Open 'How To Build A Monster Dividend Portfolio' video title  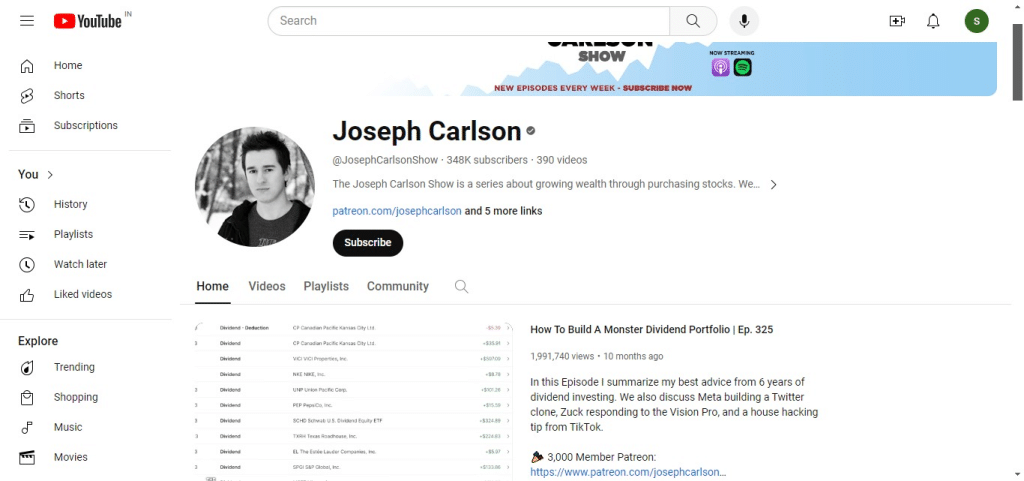[652, 330]
